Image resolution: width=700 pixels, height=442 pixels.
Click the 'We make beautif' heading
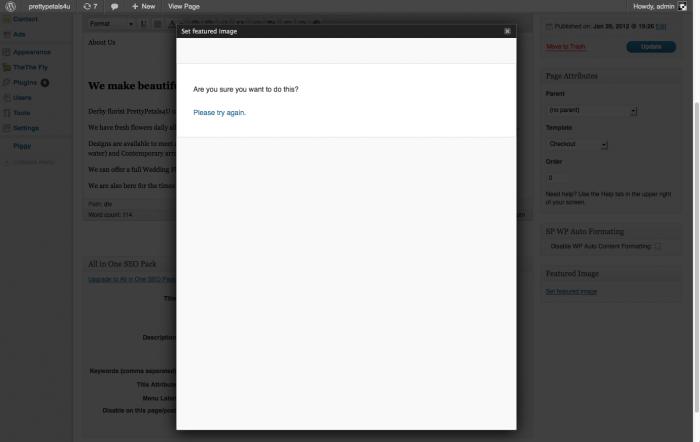tap(132, 85)
